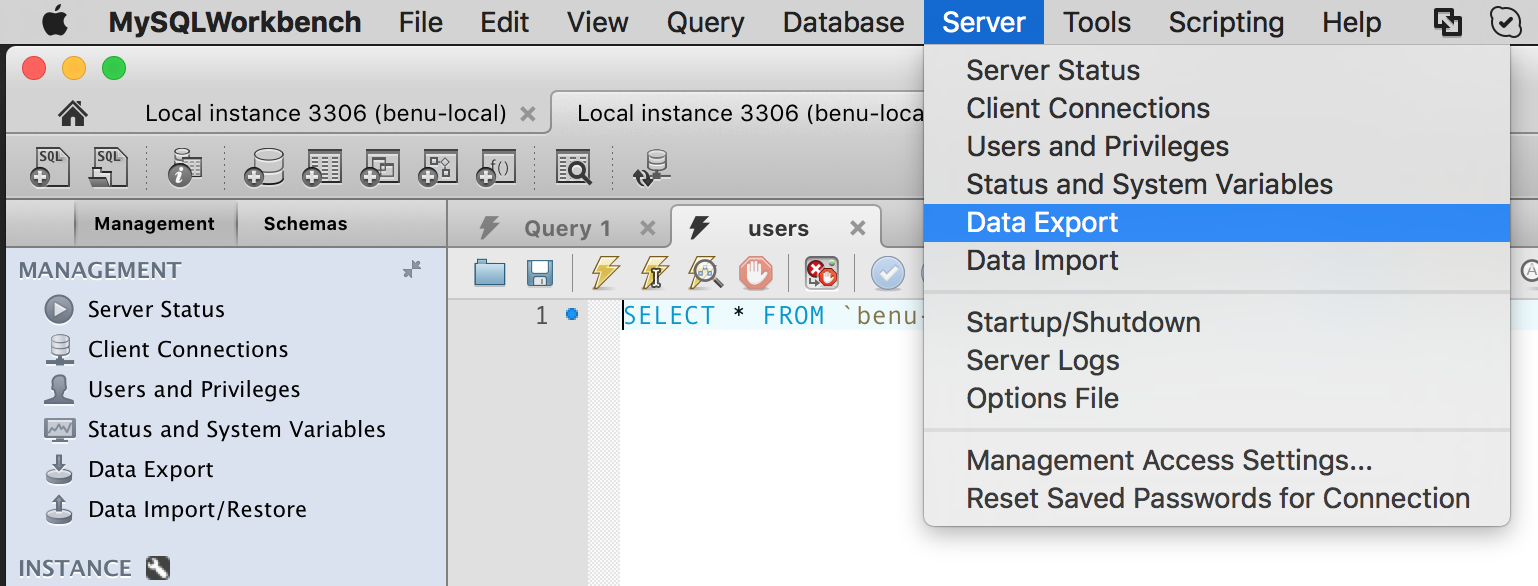Image resolution: width=1538 pixels, height=586 pixels.
Task: Create a new table icon
Action: [x=322, y=167]
